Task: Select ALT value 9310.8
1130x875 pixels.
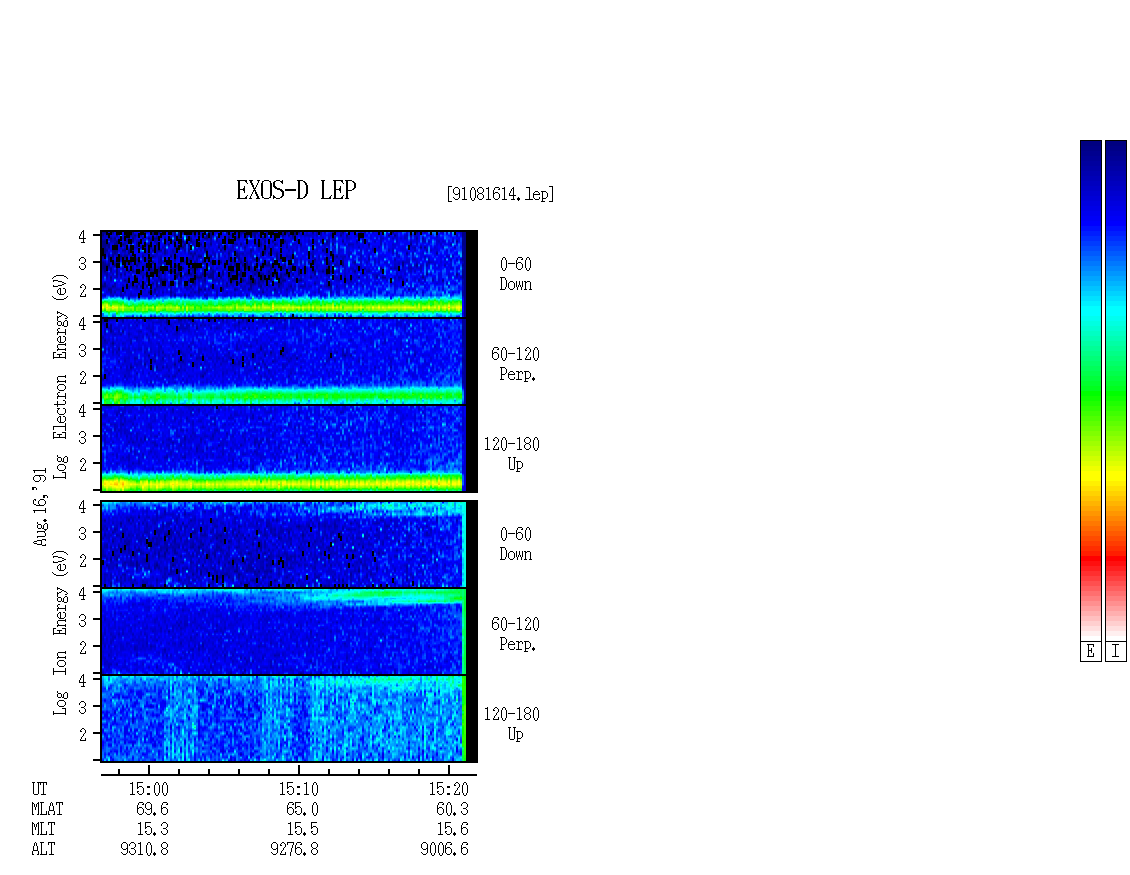Action: (x=144, y=850)
